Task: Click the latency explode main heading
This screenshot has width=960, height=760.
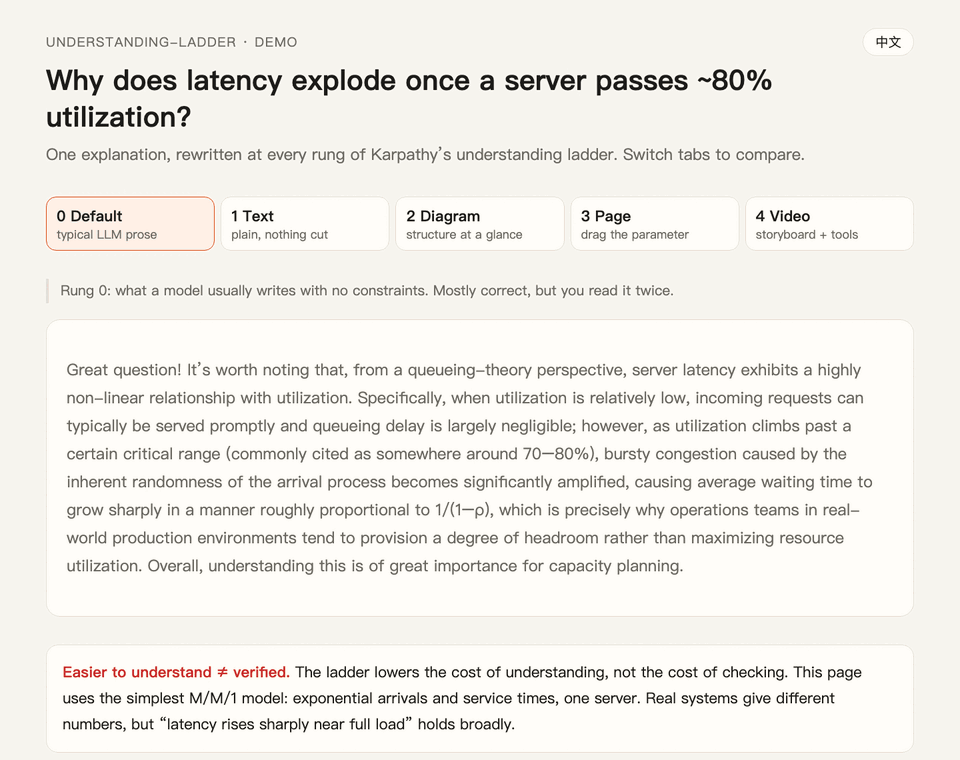Action: tap(409, 99)
